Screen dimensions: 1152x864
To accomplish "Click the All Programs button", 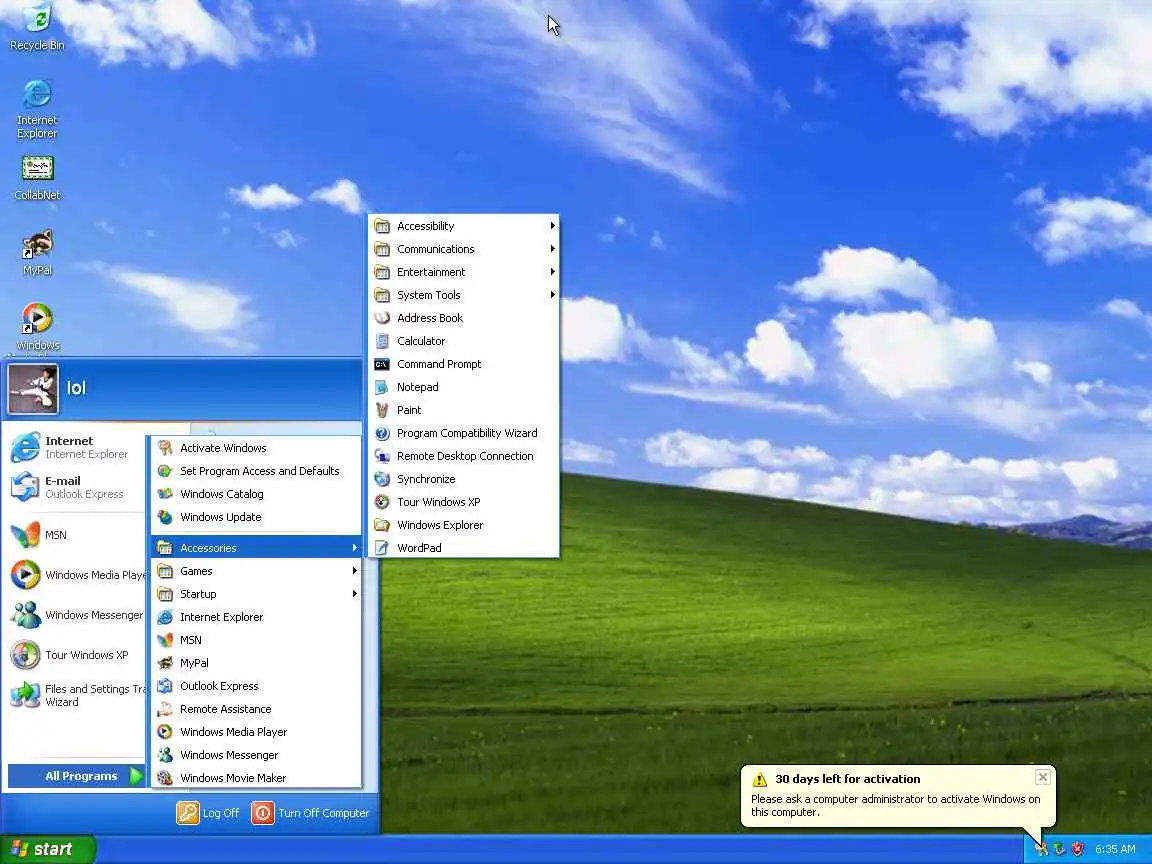I will [x=76, y=776].
